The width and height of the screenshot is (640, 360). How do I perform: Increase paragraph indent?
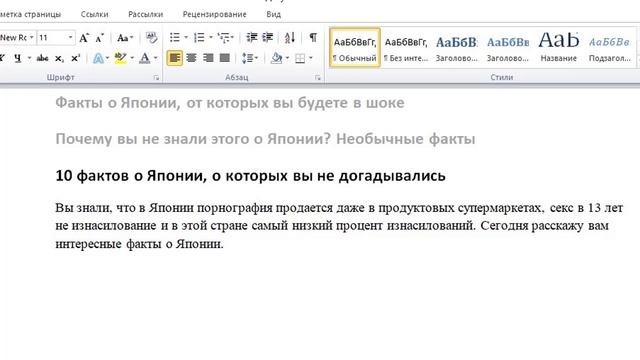pyautogui.click(x=268, y=38)
